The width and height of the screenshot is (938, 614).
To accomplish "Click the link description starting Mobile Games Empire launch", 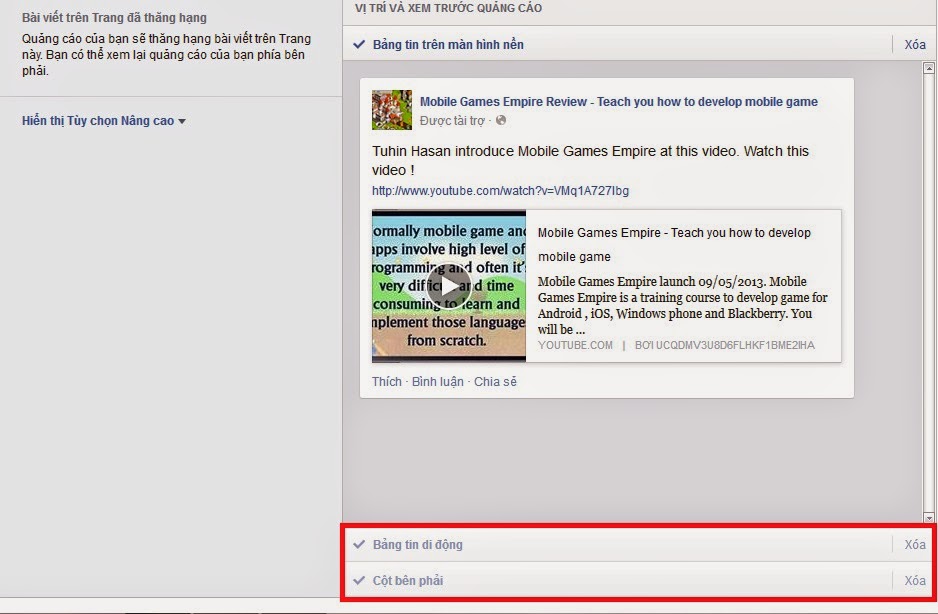I will [x=683, y=305].
